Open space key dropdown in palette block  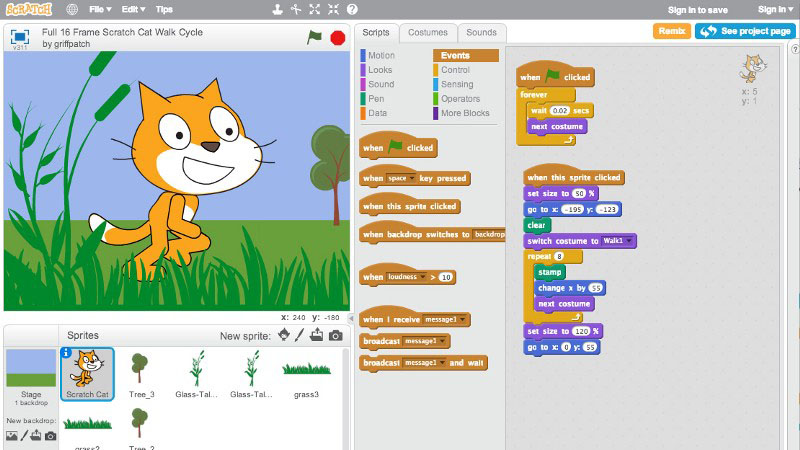401,178
